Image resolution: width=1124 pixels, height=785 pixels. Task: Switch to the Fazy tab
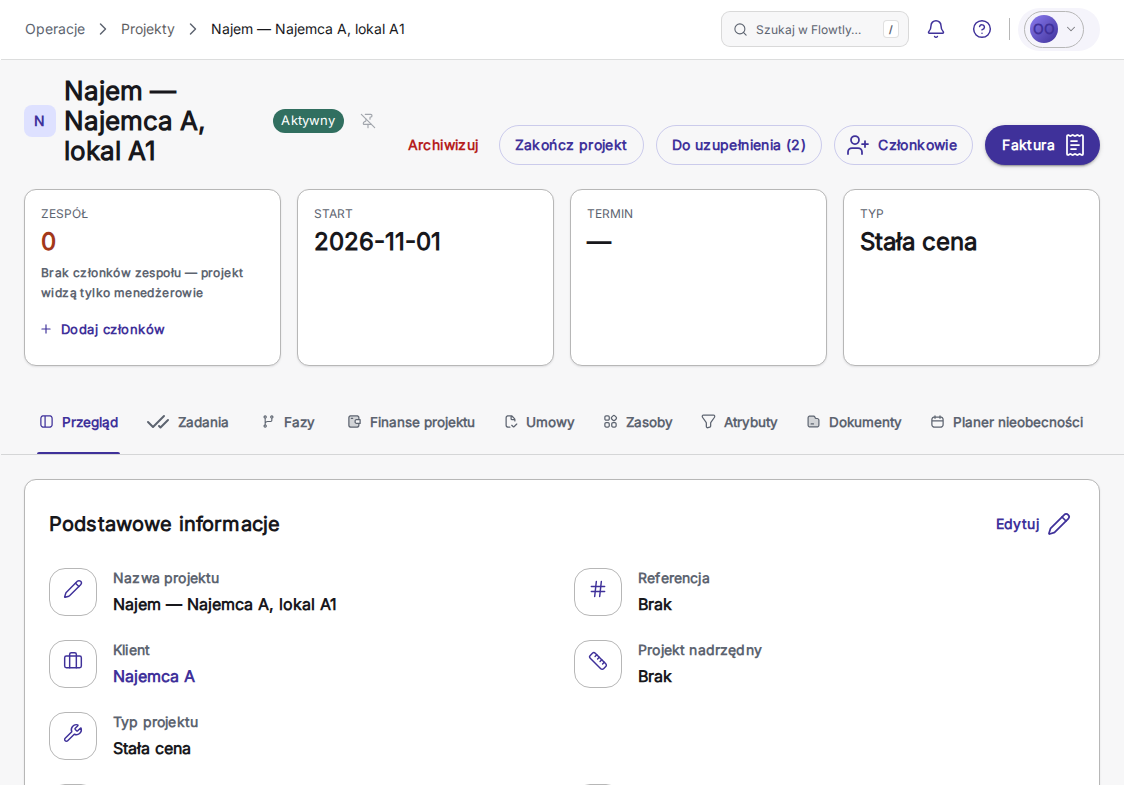pyautogui.click(x=288, y=422)
